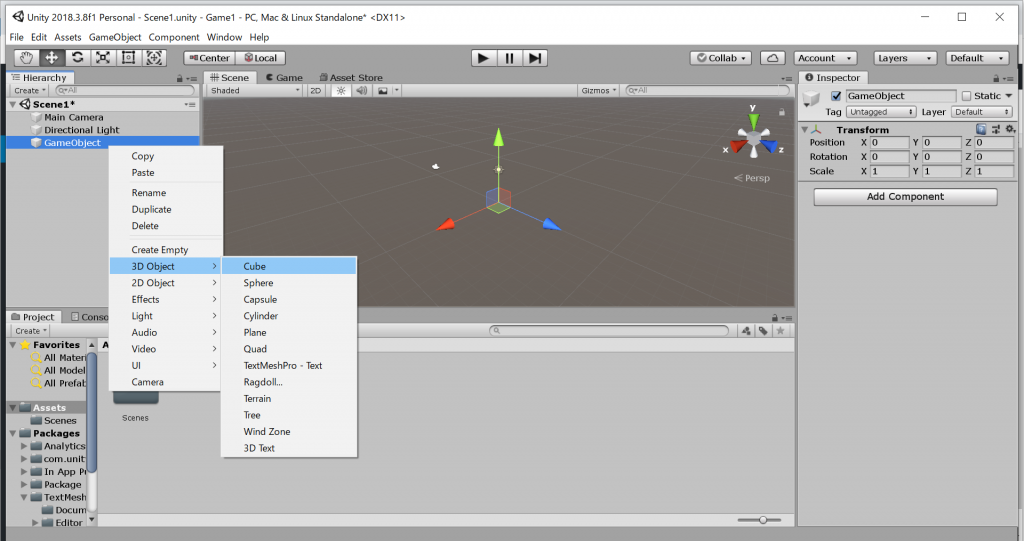
Task: Click the scene orientation gizmo
Action: point(754,137)
